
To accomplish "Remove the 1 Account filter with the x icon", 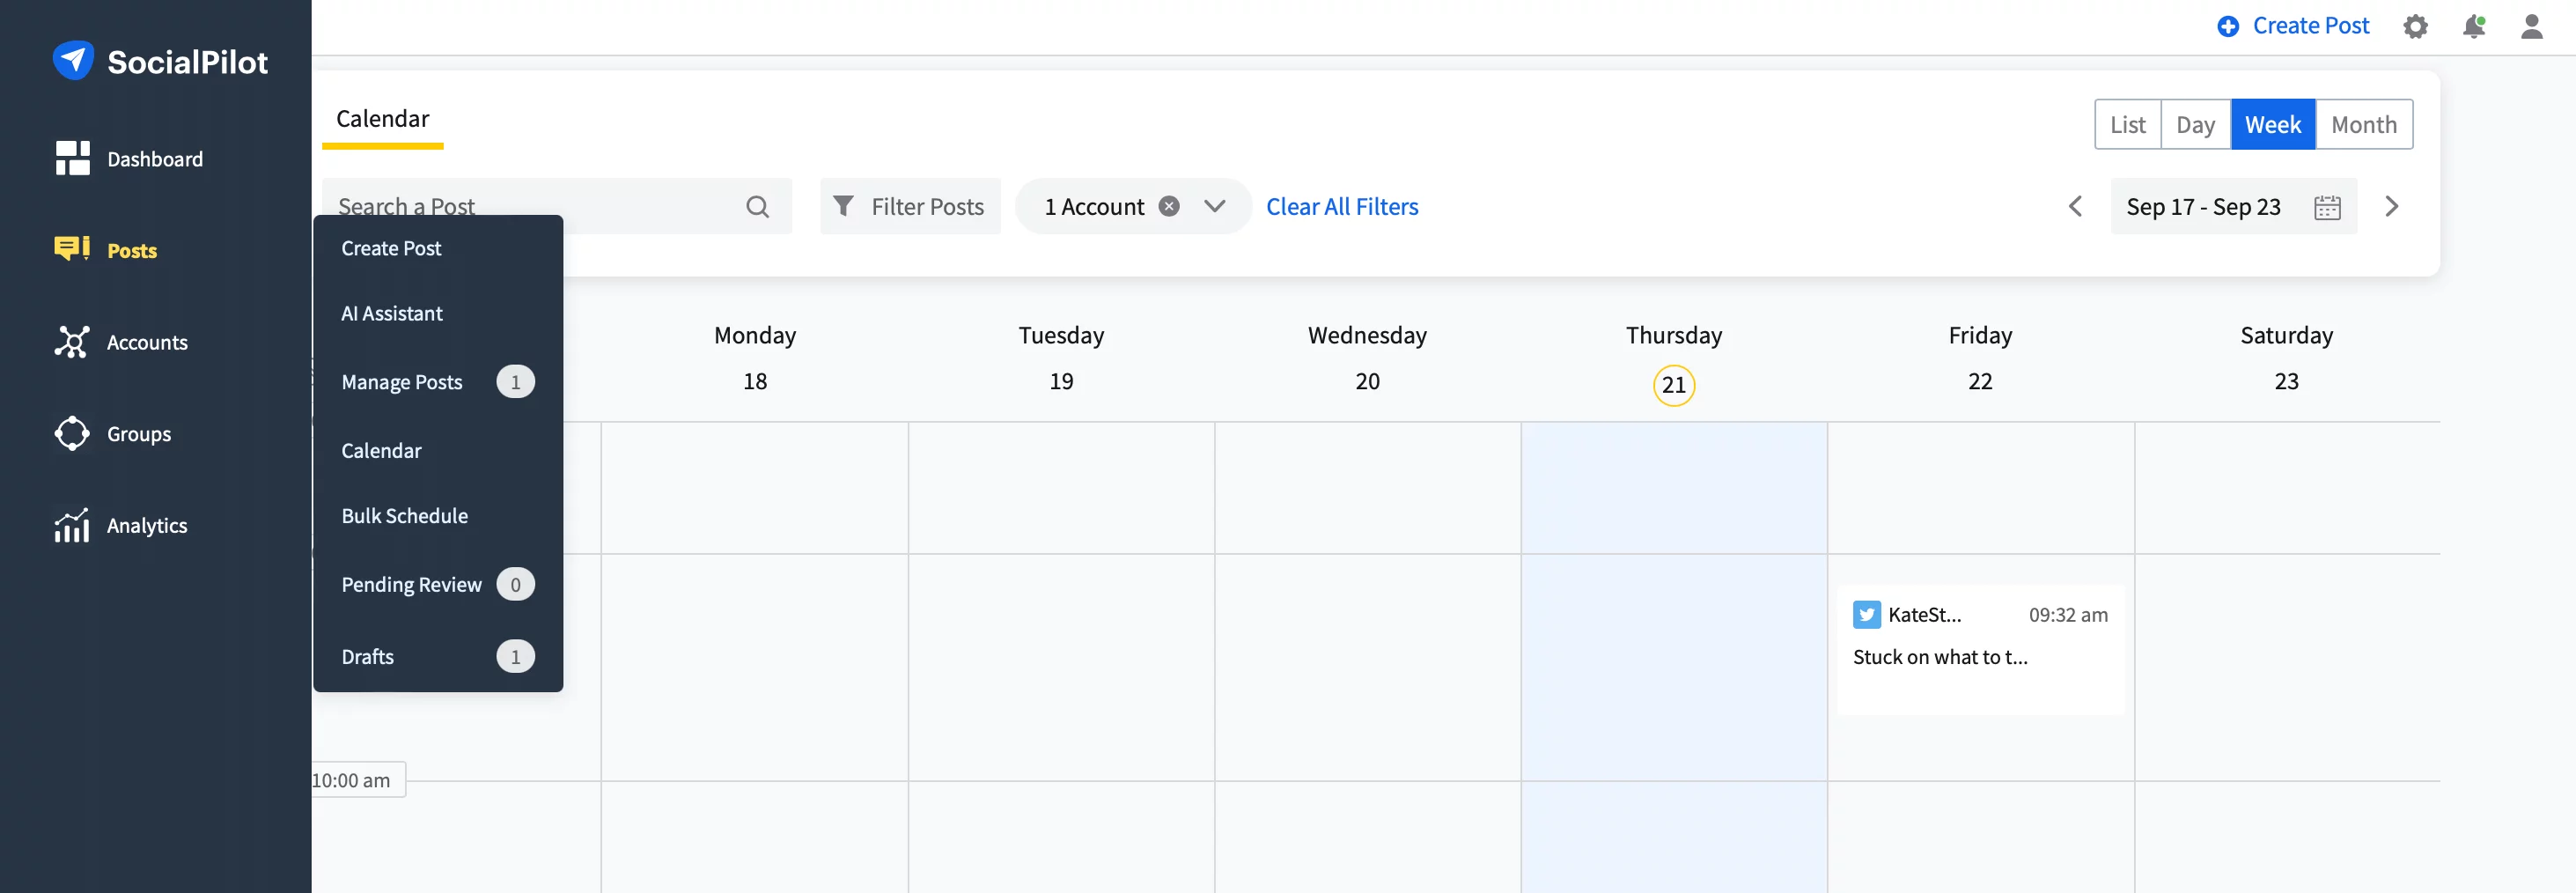I will point(1169,206).
